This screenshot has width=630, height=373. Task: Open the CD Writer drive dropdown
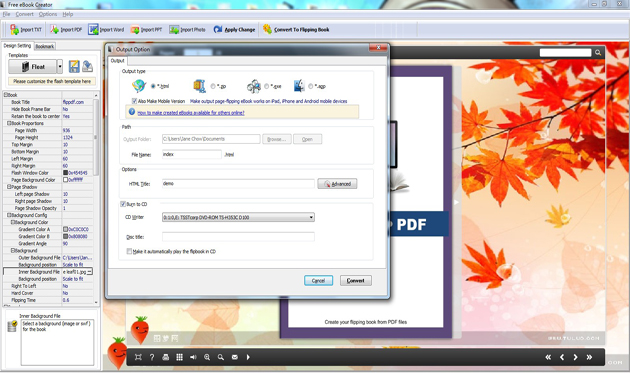tap(311, 217)
